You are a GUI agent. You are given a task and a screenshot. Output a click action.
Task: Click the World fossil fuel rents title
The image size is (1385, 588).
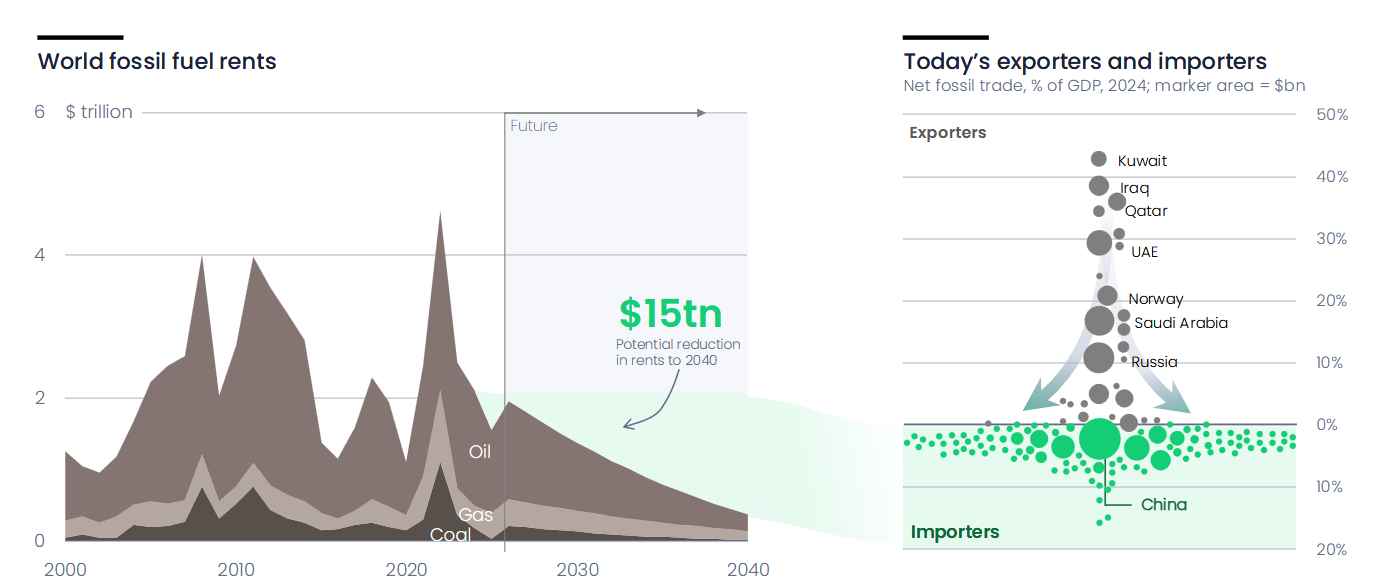tap(157, 61)
